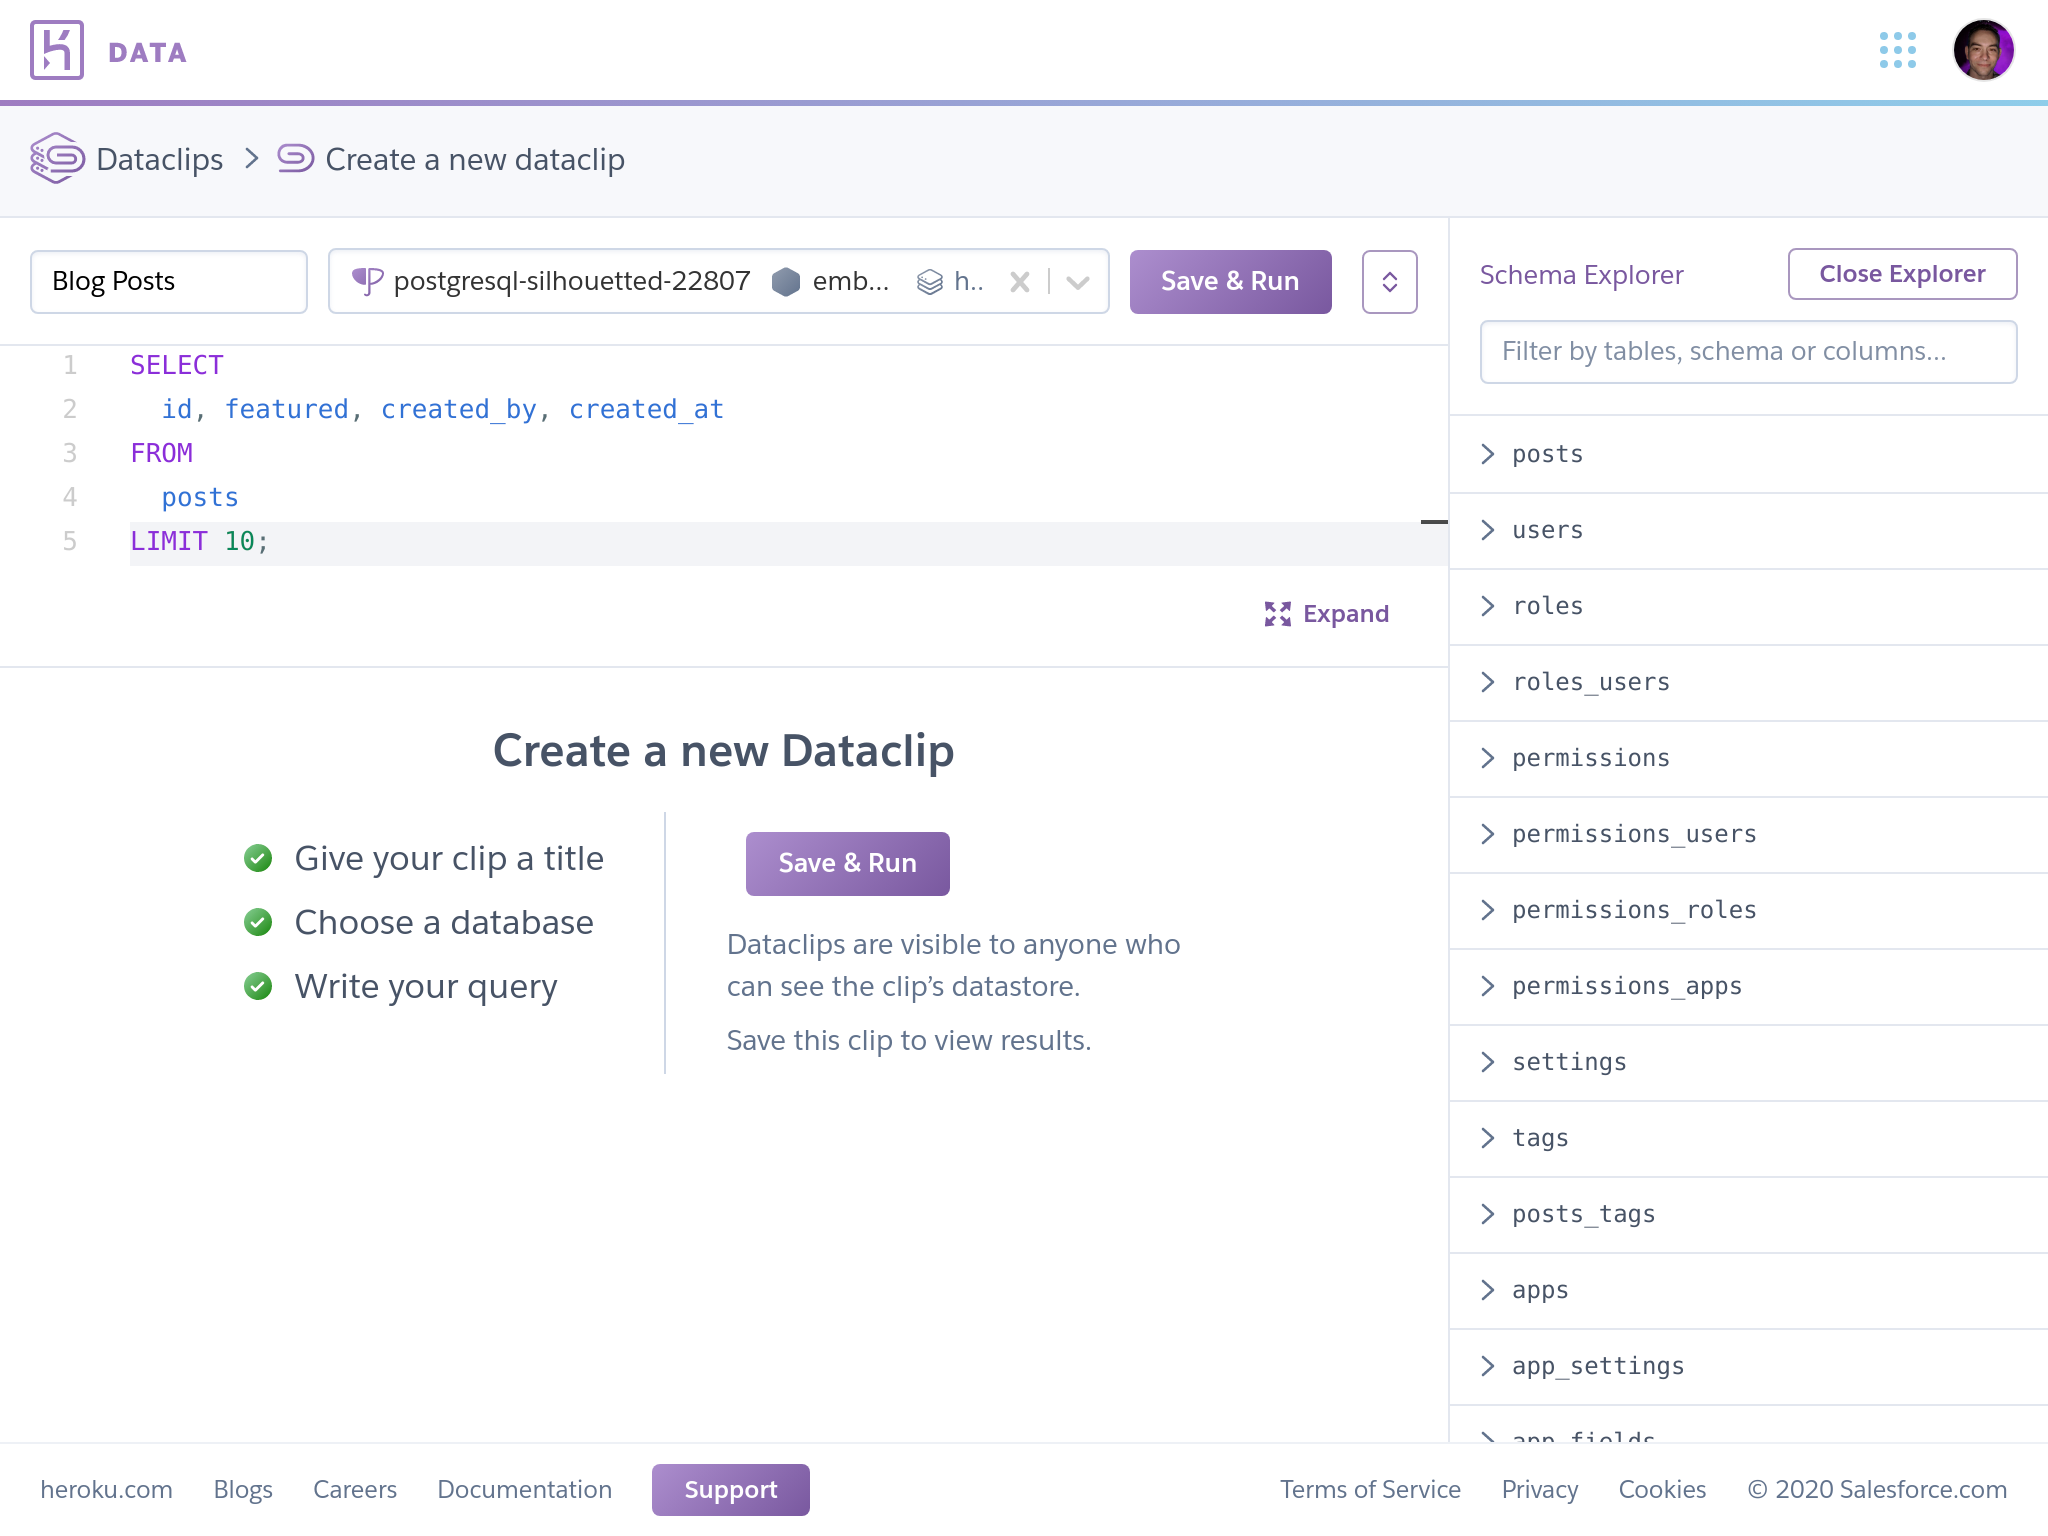Image resolution: width=2048 pixels, height=1536 pixels.
Task: Click the Support button in footer
Action: 732,1488
